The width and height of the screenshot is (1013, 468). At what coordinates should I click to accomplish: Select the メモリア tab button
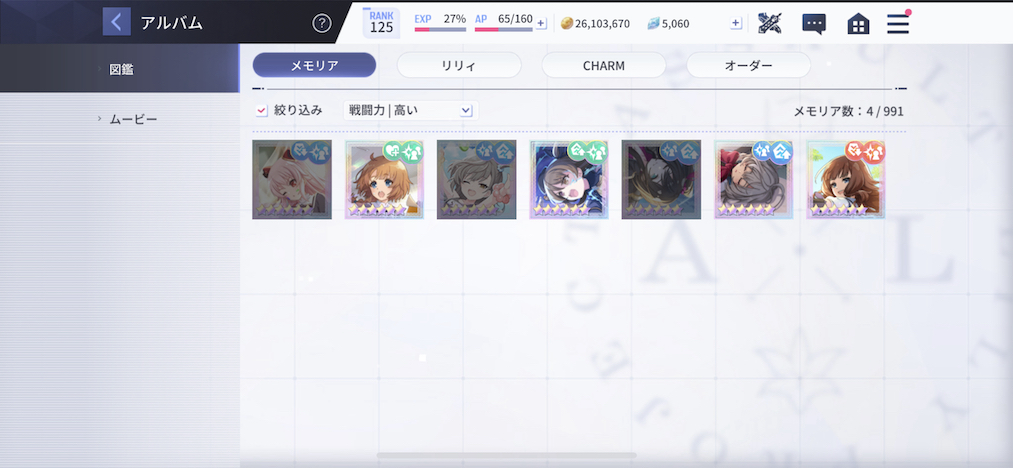click(314, 65)
